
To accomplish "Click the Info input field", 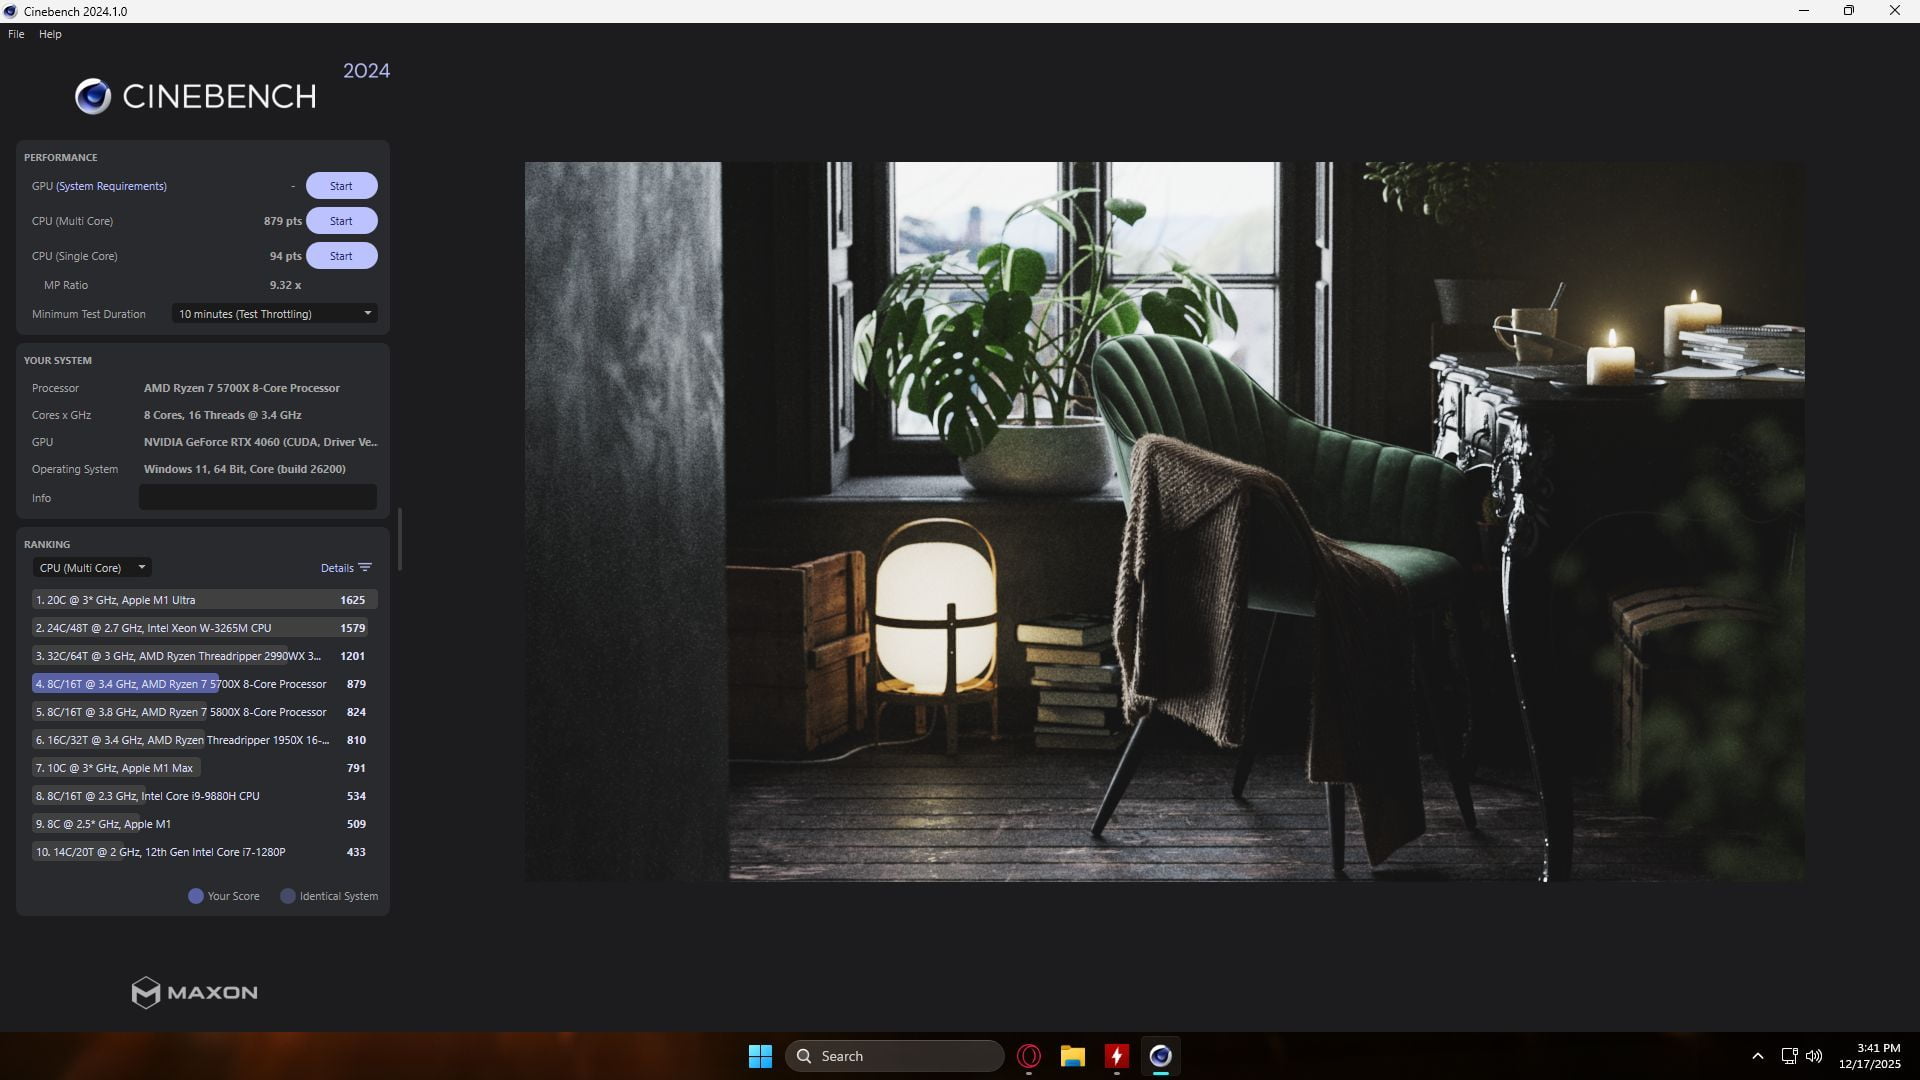I will [258, 497].
